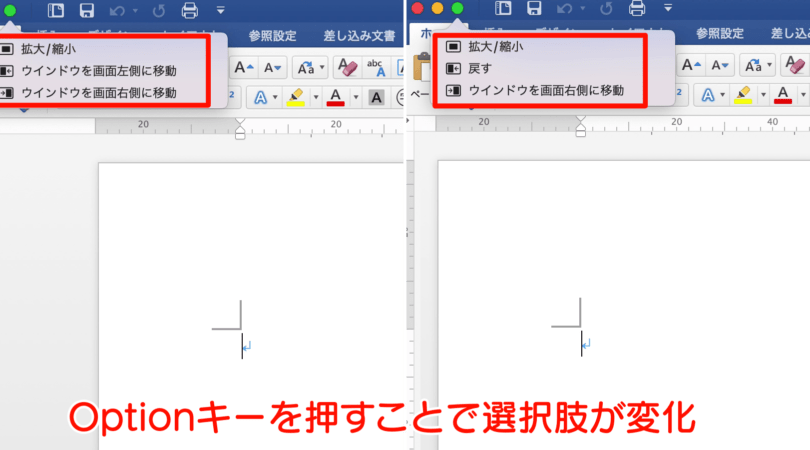
Task: Clear all formatting in left window
Action: (x=347, y=68)
